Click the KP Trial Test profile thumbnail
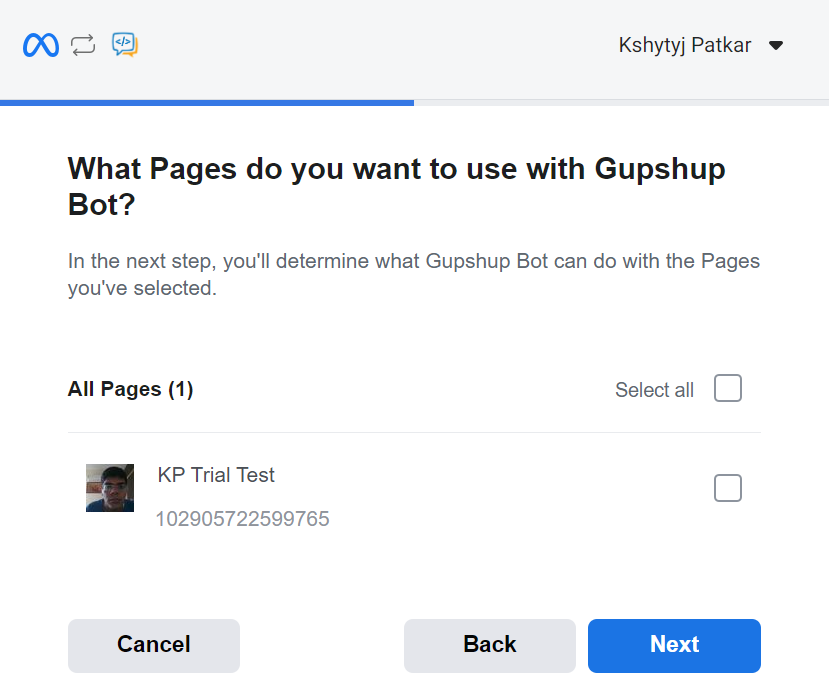The height and width of the screenshot is (683, 829). click(x=110, y=488)
